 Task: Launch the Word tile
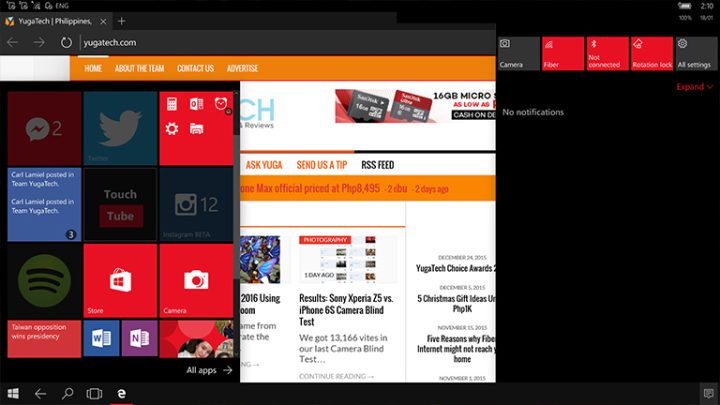pos(101,339)
